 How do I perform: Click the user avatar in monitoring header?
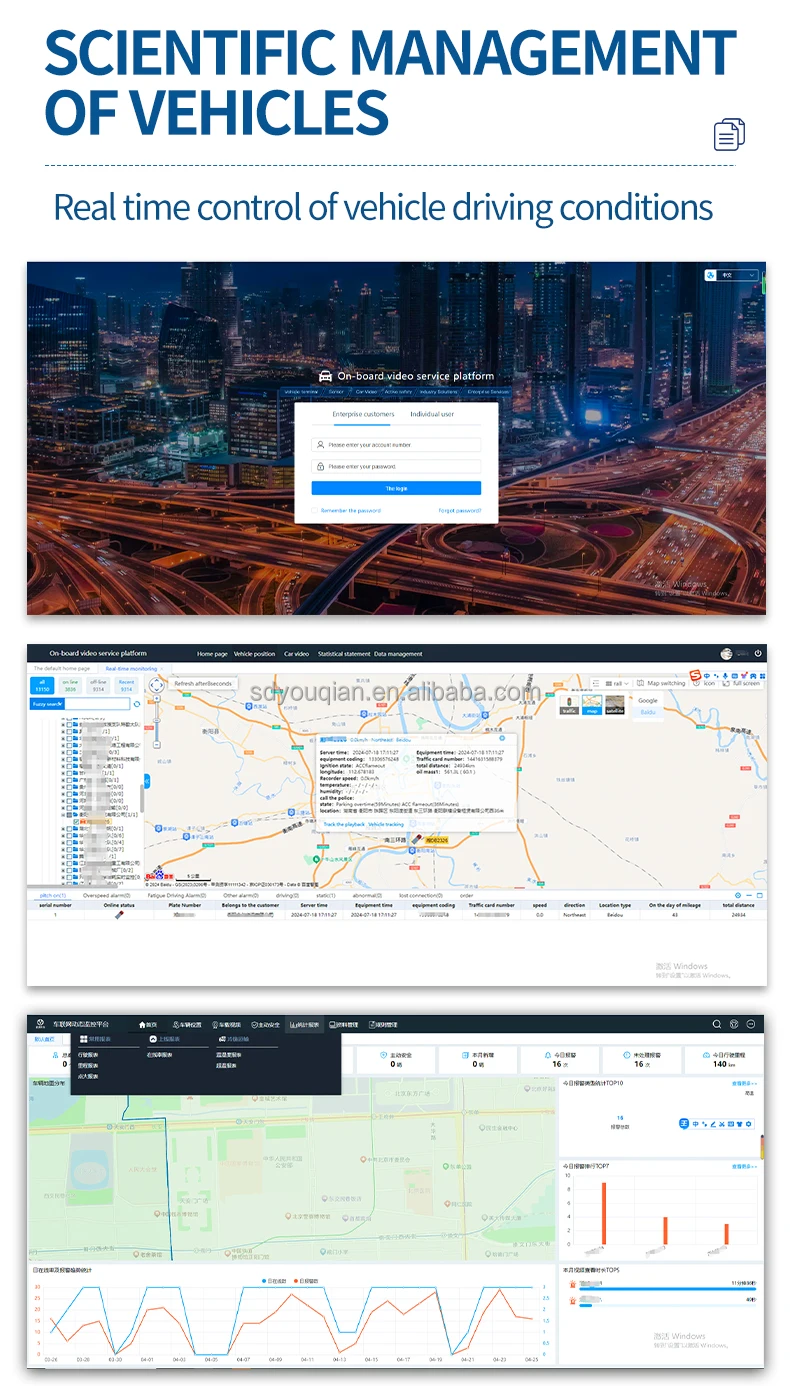[x=726, y=653]
